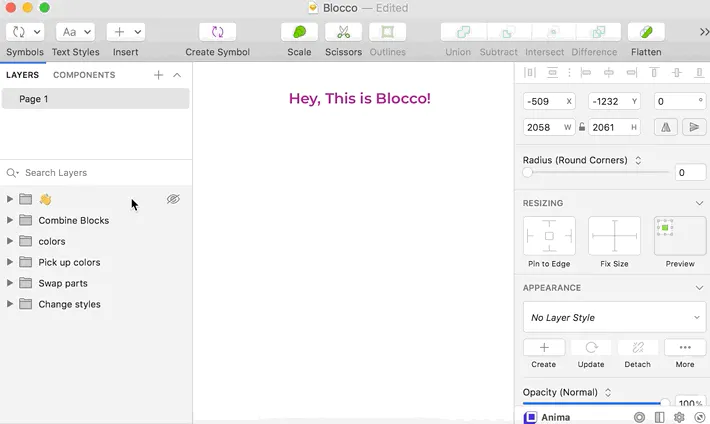
Task: Apply the Intersect boolean operation
Action: 552,32
